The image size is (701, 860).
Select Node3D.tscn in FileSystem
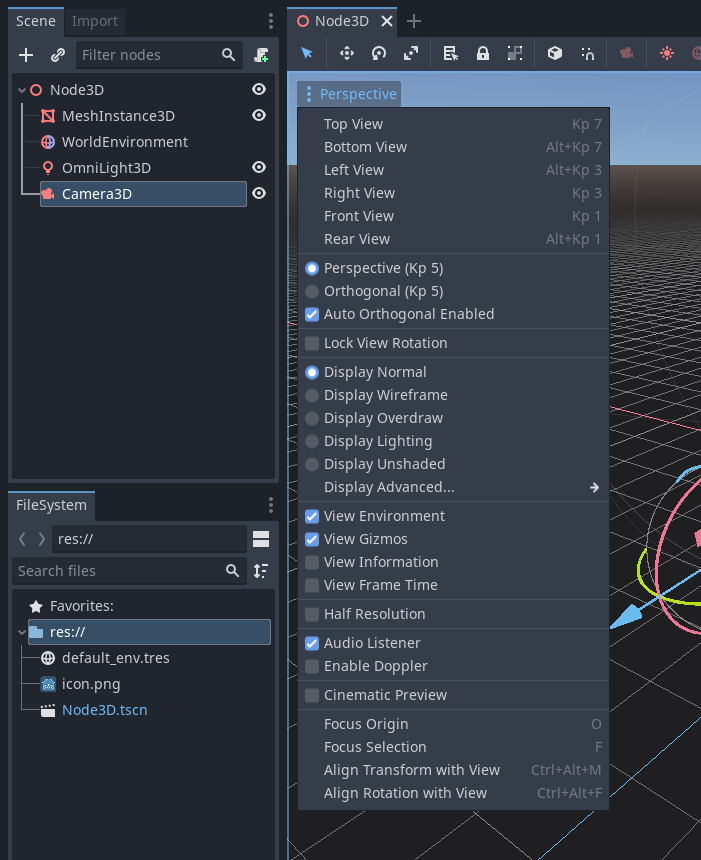(104, 710)
